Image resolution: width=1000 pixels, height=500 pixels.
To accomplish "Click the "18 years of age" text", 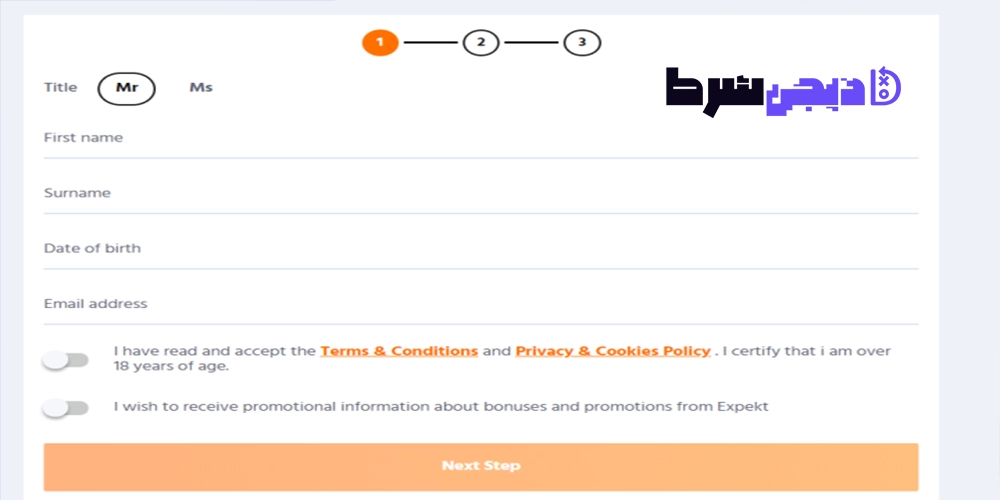I will pos(171,367).
